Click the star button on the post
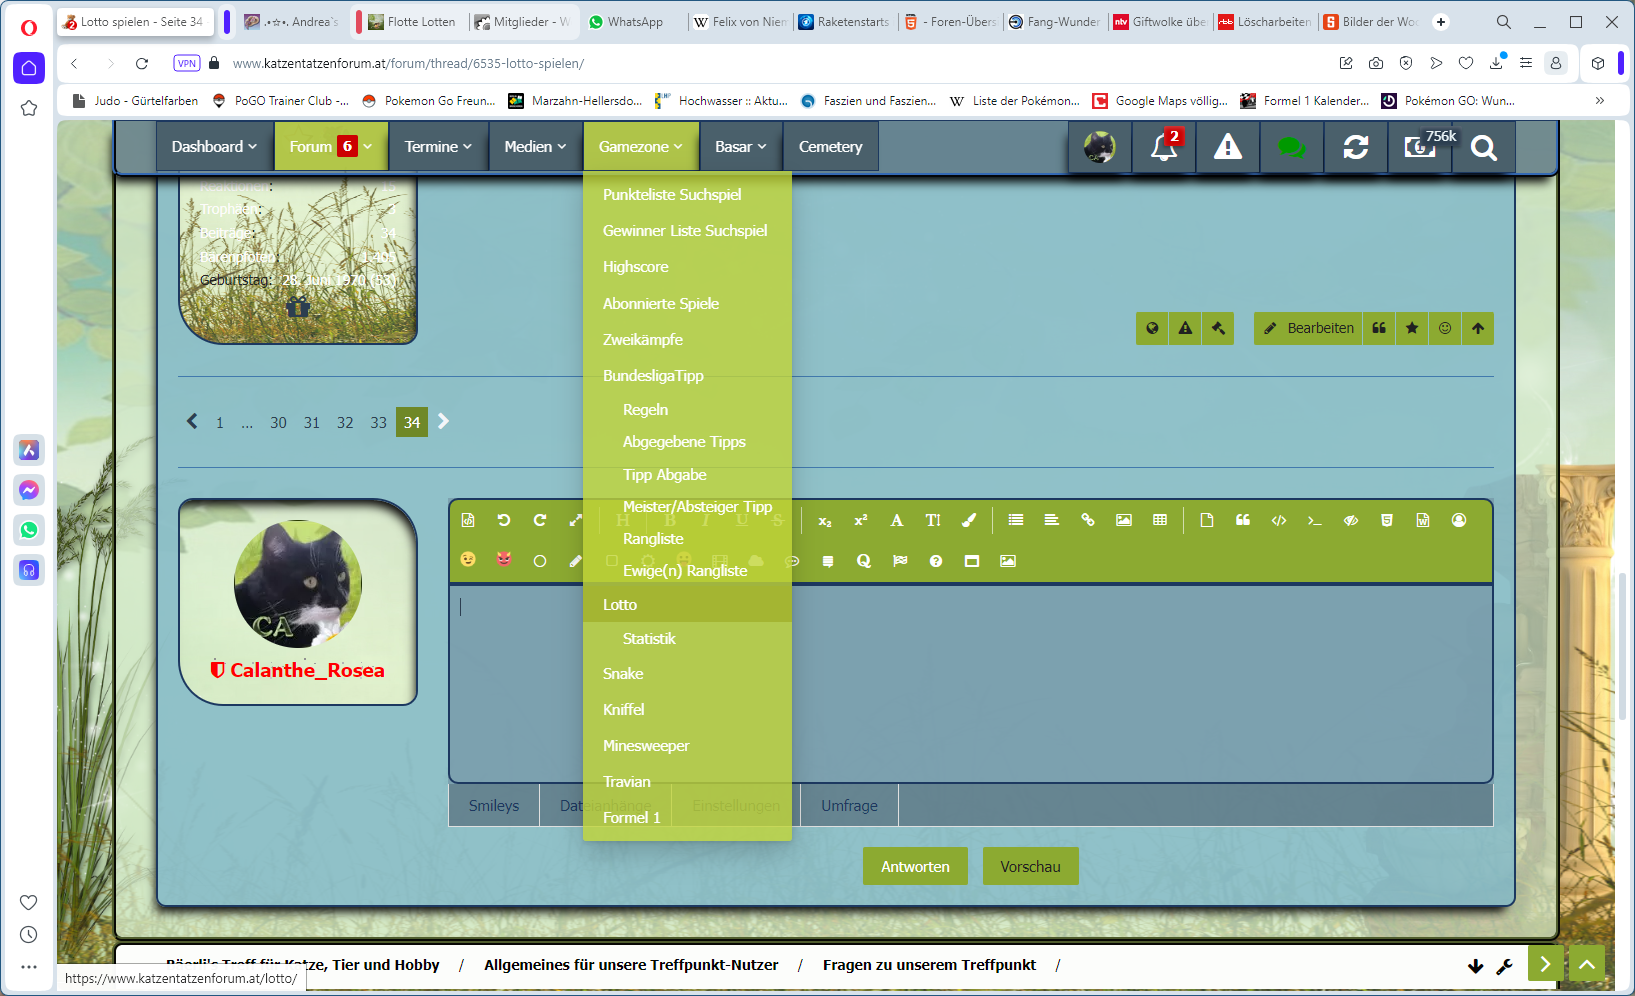 click(1412, 328)
